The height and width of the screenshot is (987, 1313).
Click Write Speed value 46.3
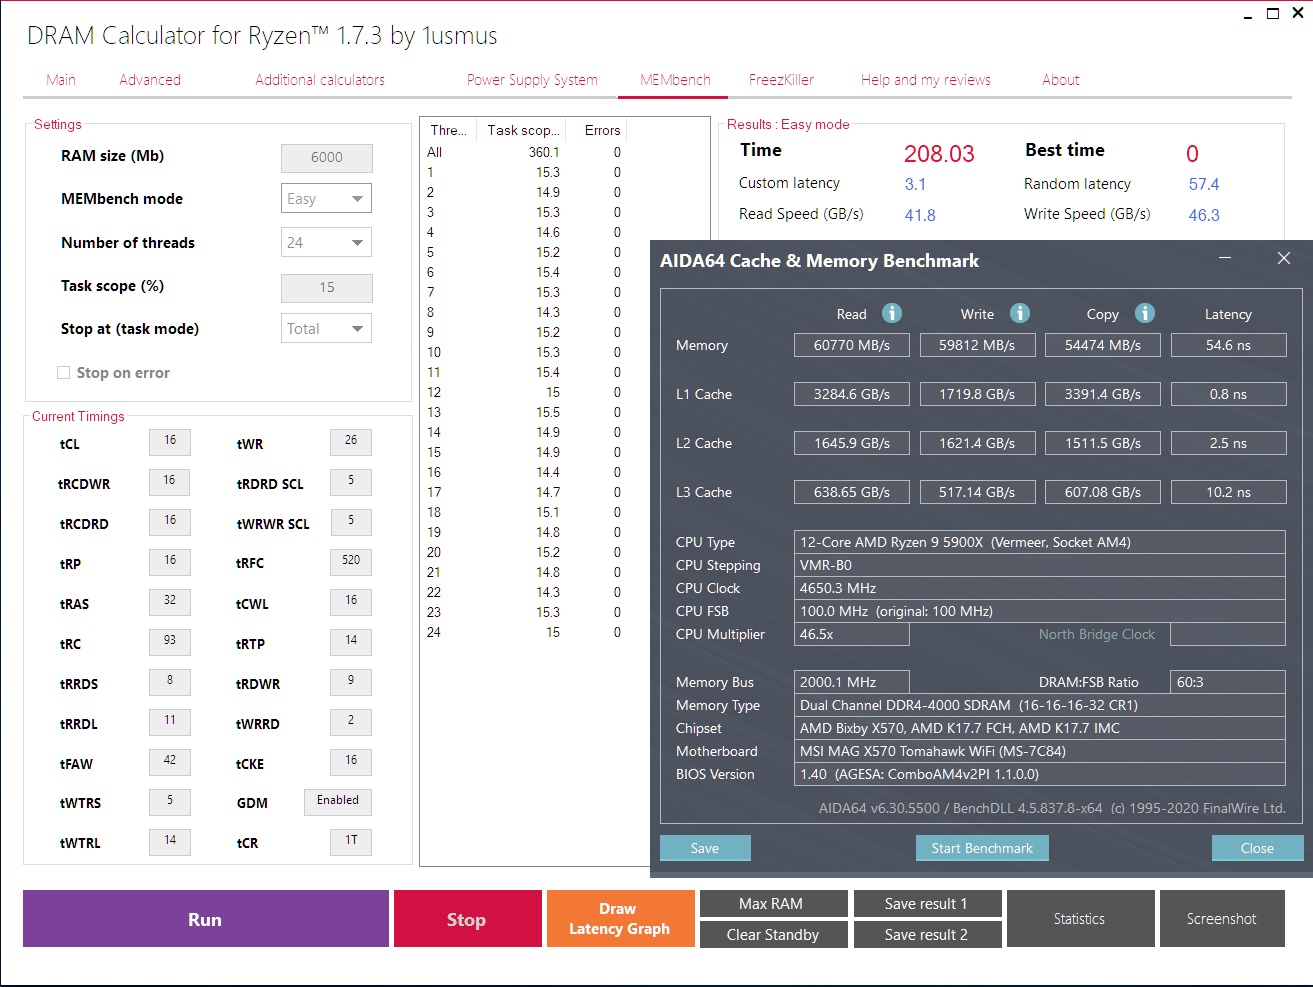coord(1204,215)
